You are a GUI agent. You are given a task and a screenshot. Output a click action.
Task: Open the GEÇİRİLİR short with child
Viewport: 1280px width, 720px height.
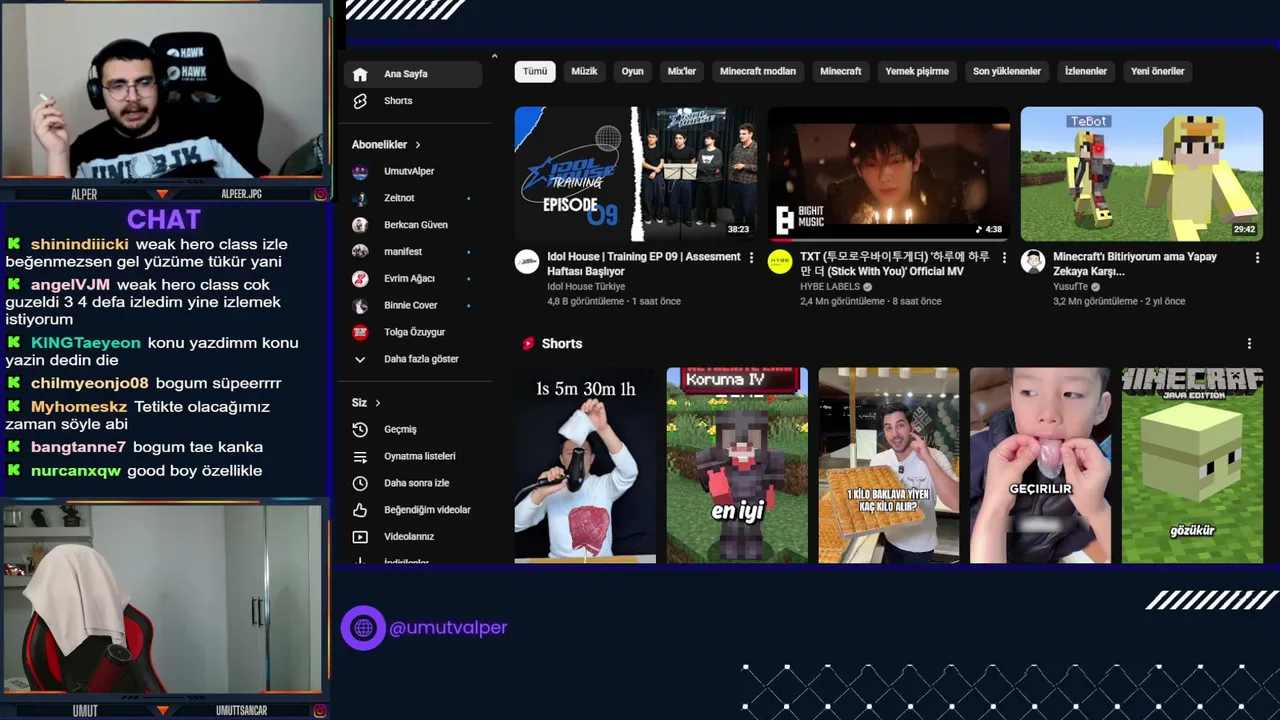click(x=1040, y=465)
